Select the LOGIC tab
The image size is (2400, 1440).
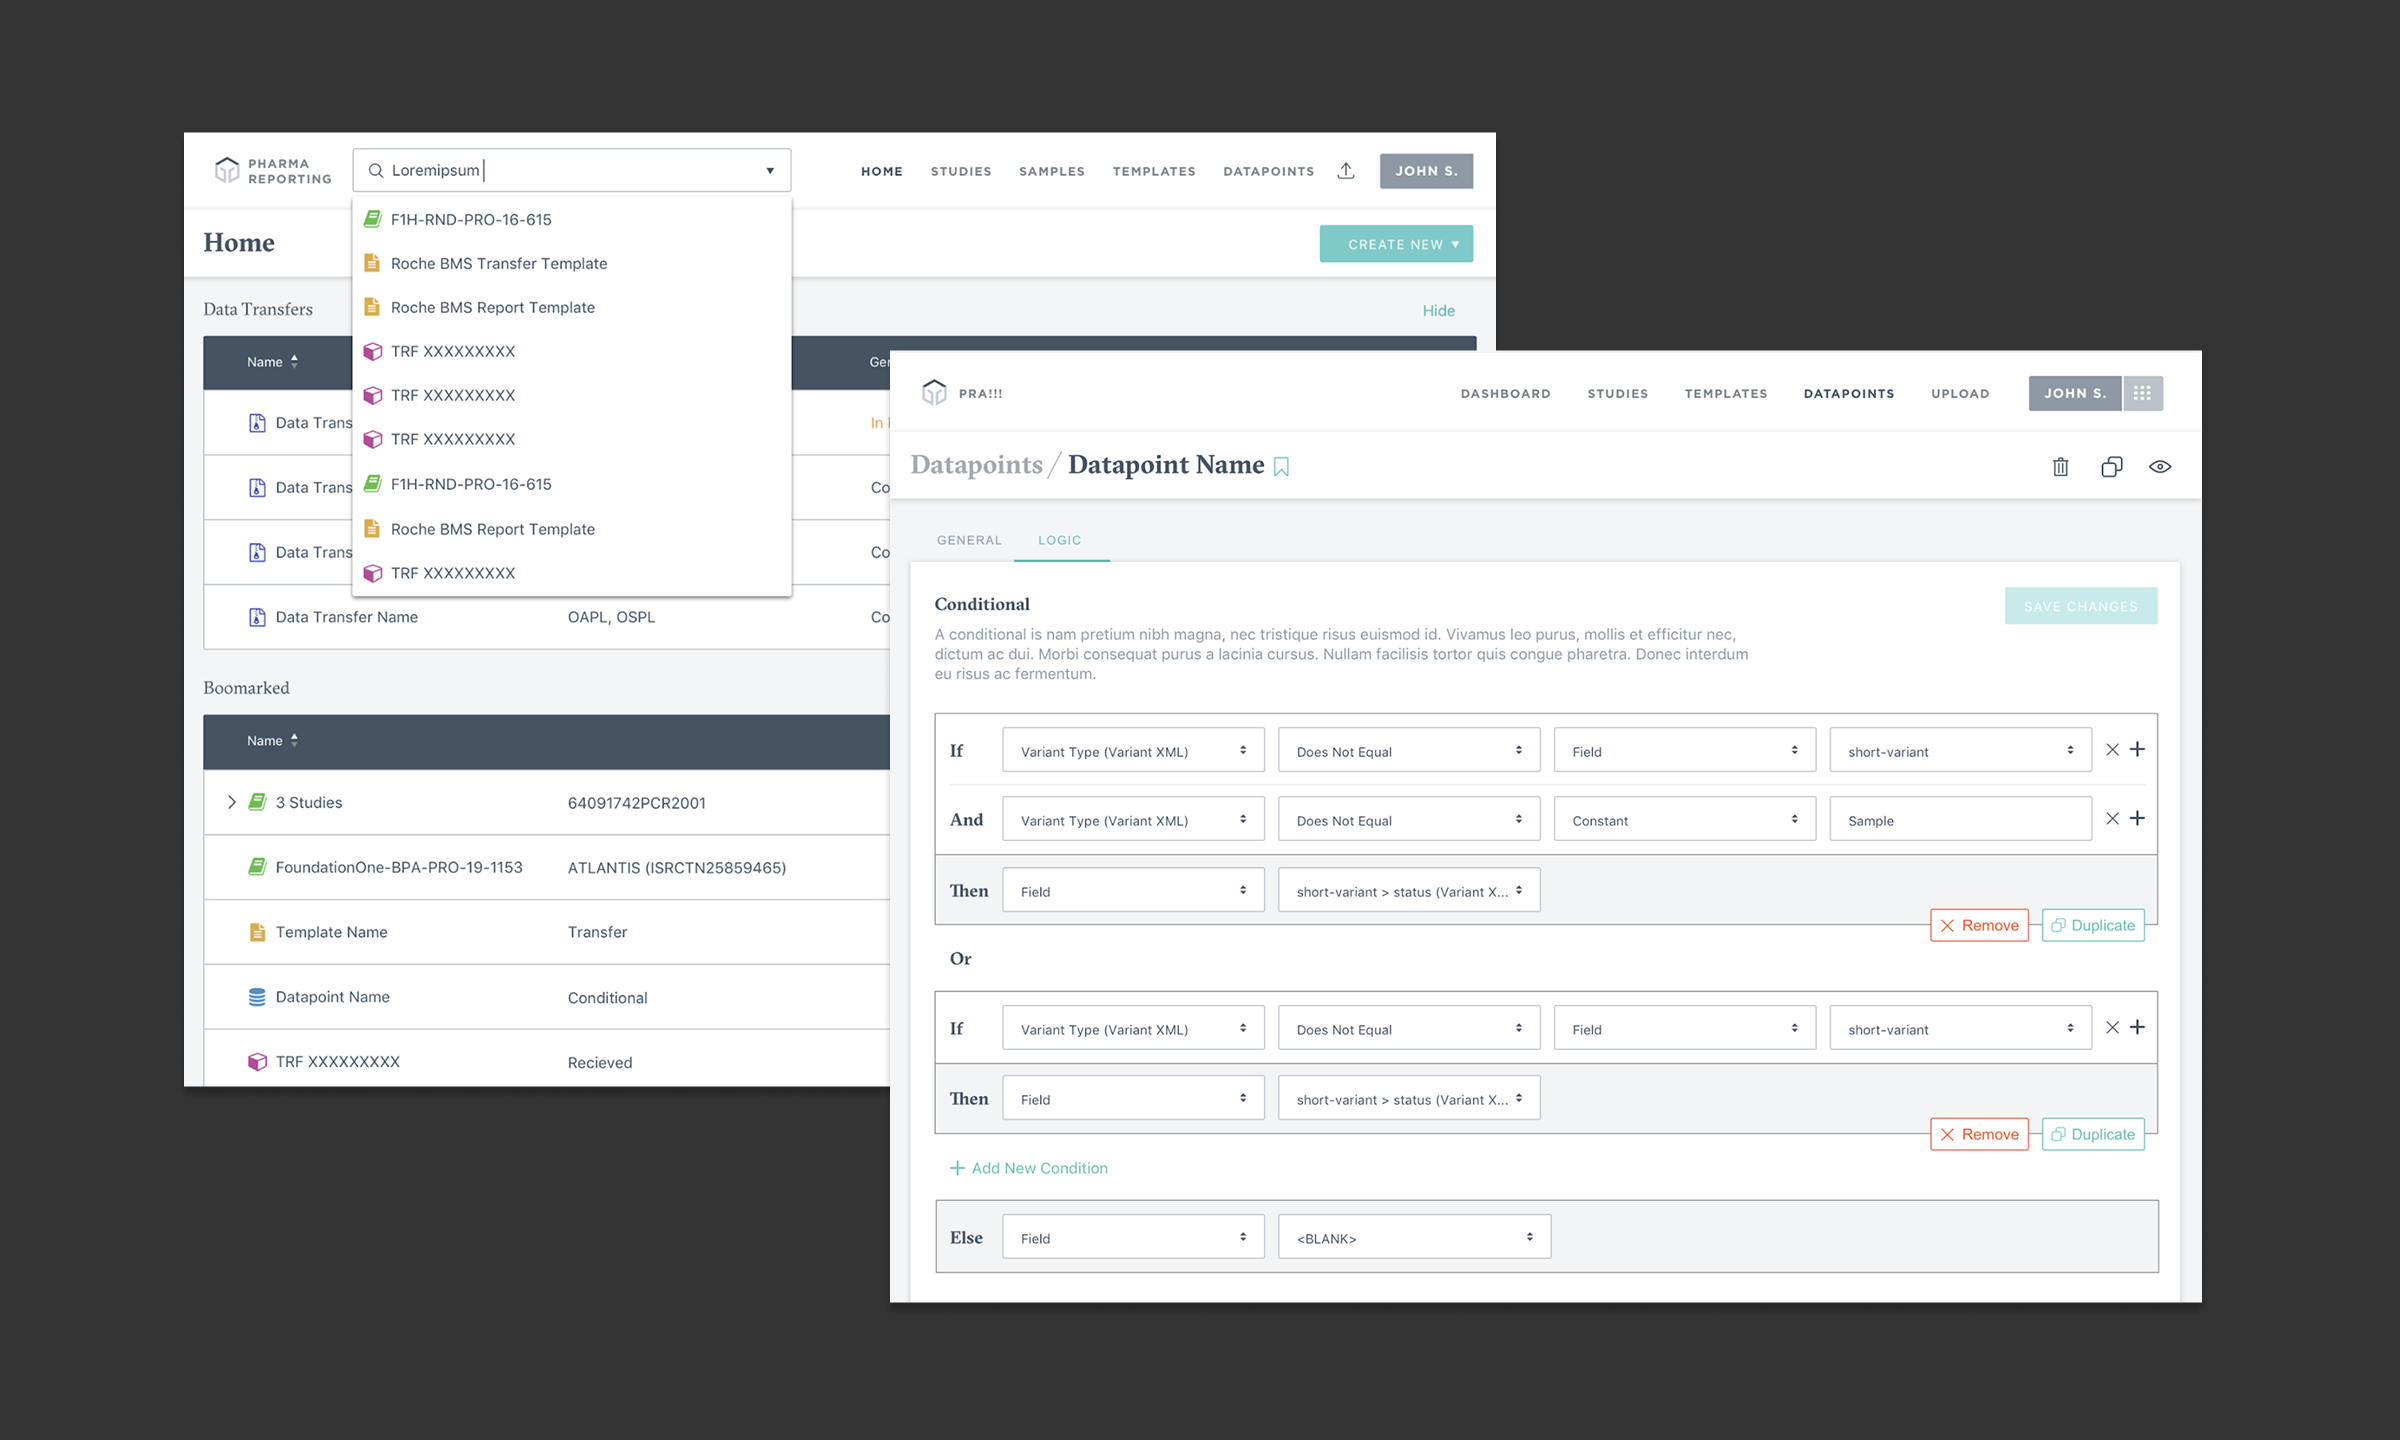point(1060,540)
